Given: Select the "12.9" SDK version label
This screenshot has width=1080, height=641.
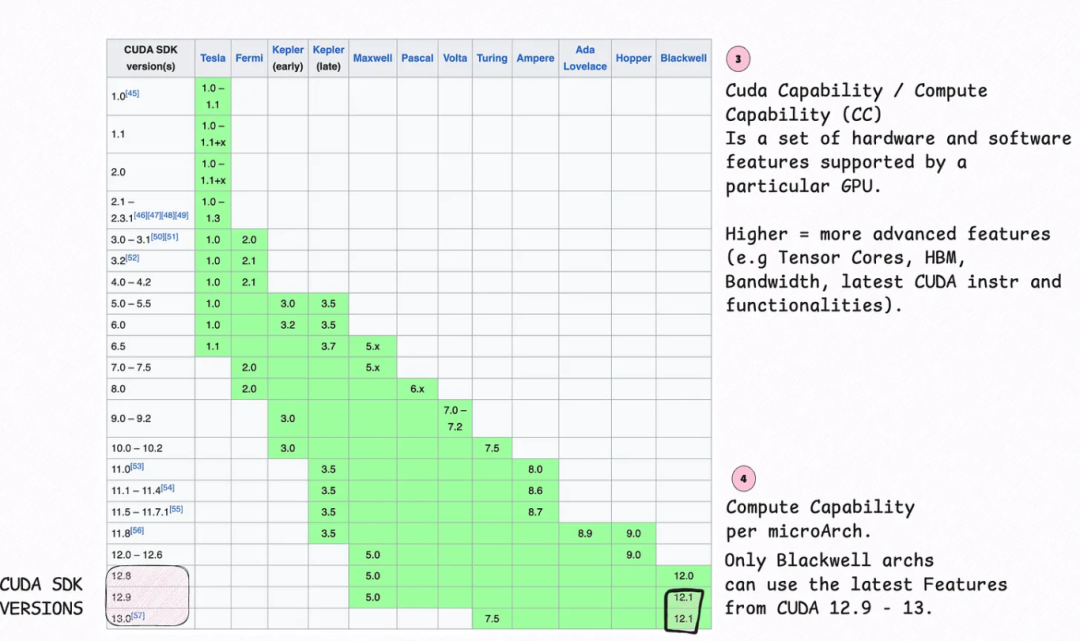Looking at the screenshot, I should [121, 598].
